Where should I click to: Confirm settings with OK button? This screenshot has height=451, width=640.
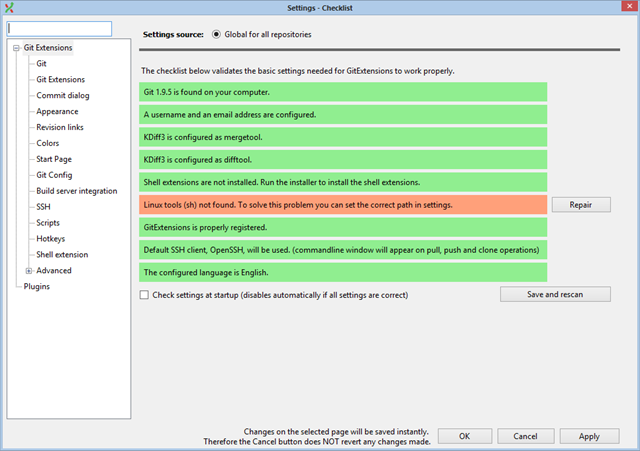(x=464, y=436)
